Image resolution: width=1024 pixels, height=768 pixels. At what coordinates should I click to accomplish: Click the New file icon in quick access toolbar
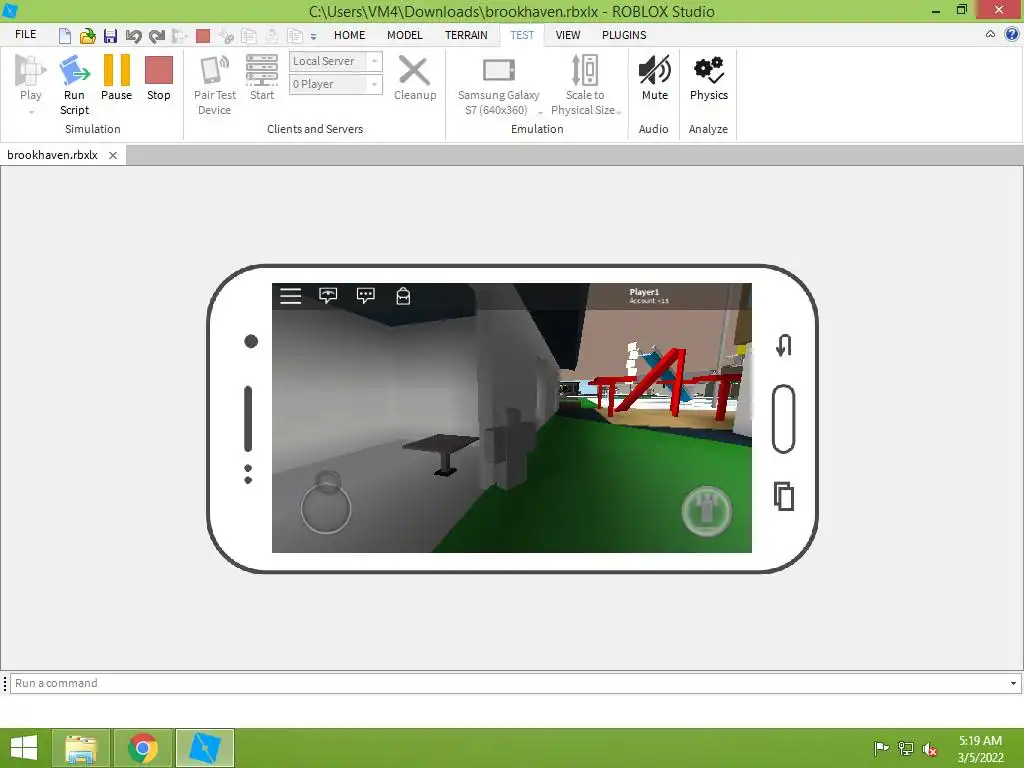(65, 36)
